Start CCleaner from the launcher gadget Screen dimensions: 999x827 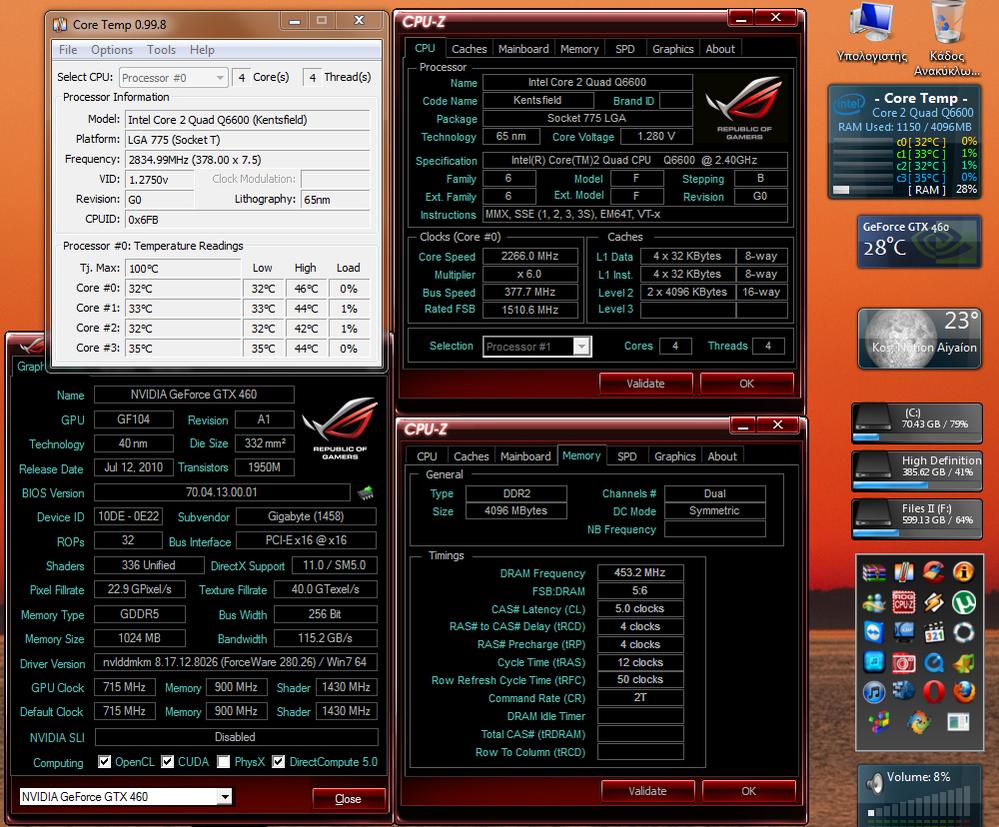(x=933, y=572)
